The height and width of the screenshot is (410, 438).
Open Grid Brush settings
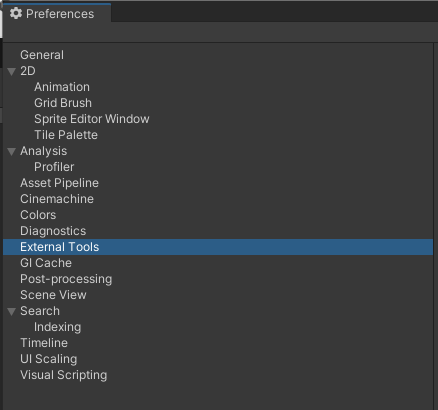point(63,103)
